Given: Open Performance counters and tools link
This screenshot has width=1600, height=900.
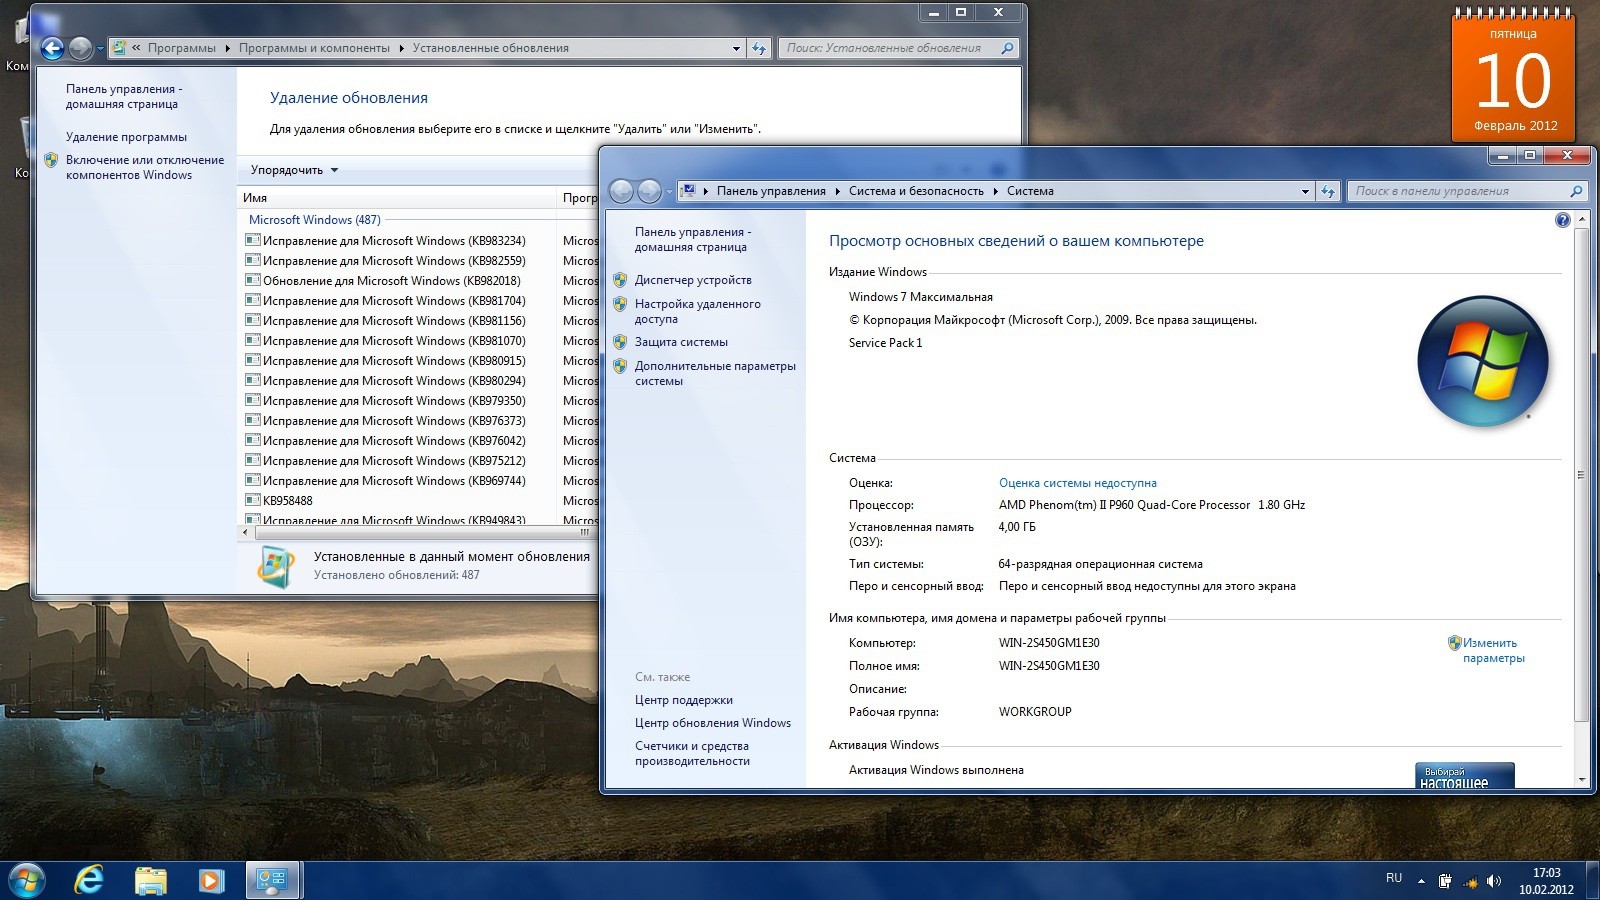Looking at the screenshot, I should pos(692,753).
